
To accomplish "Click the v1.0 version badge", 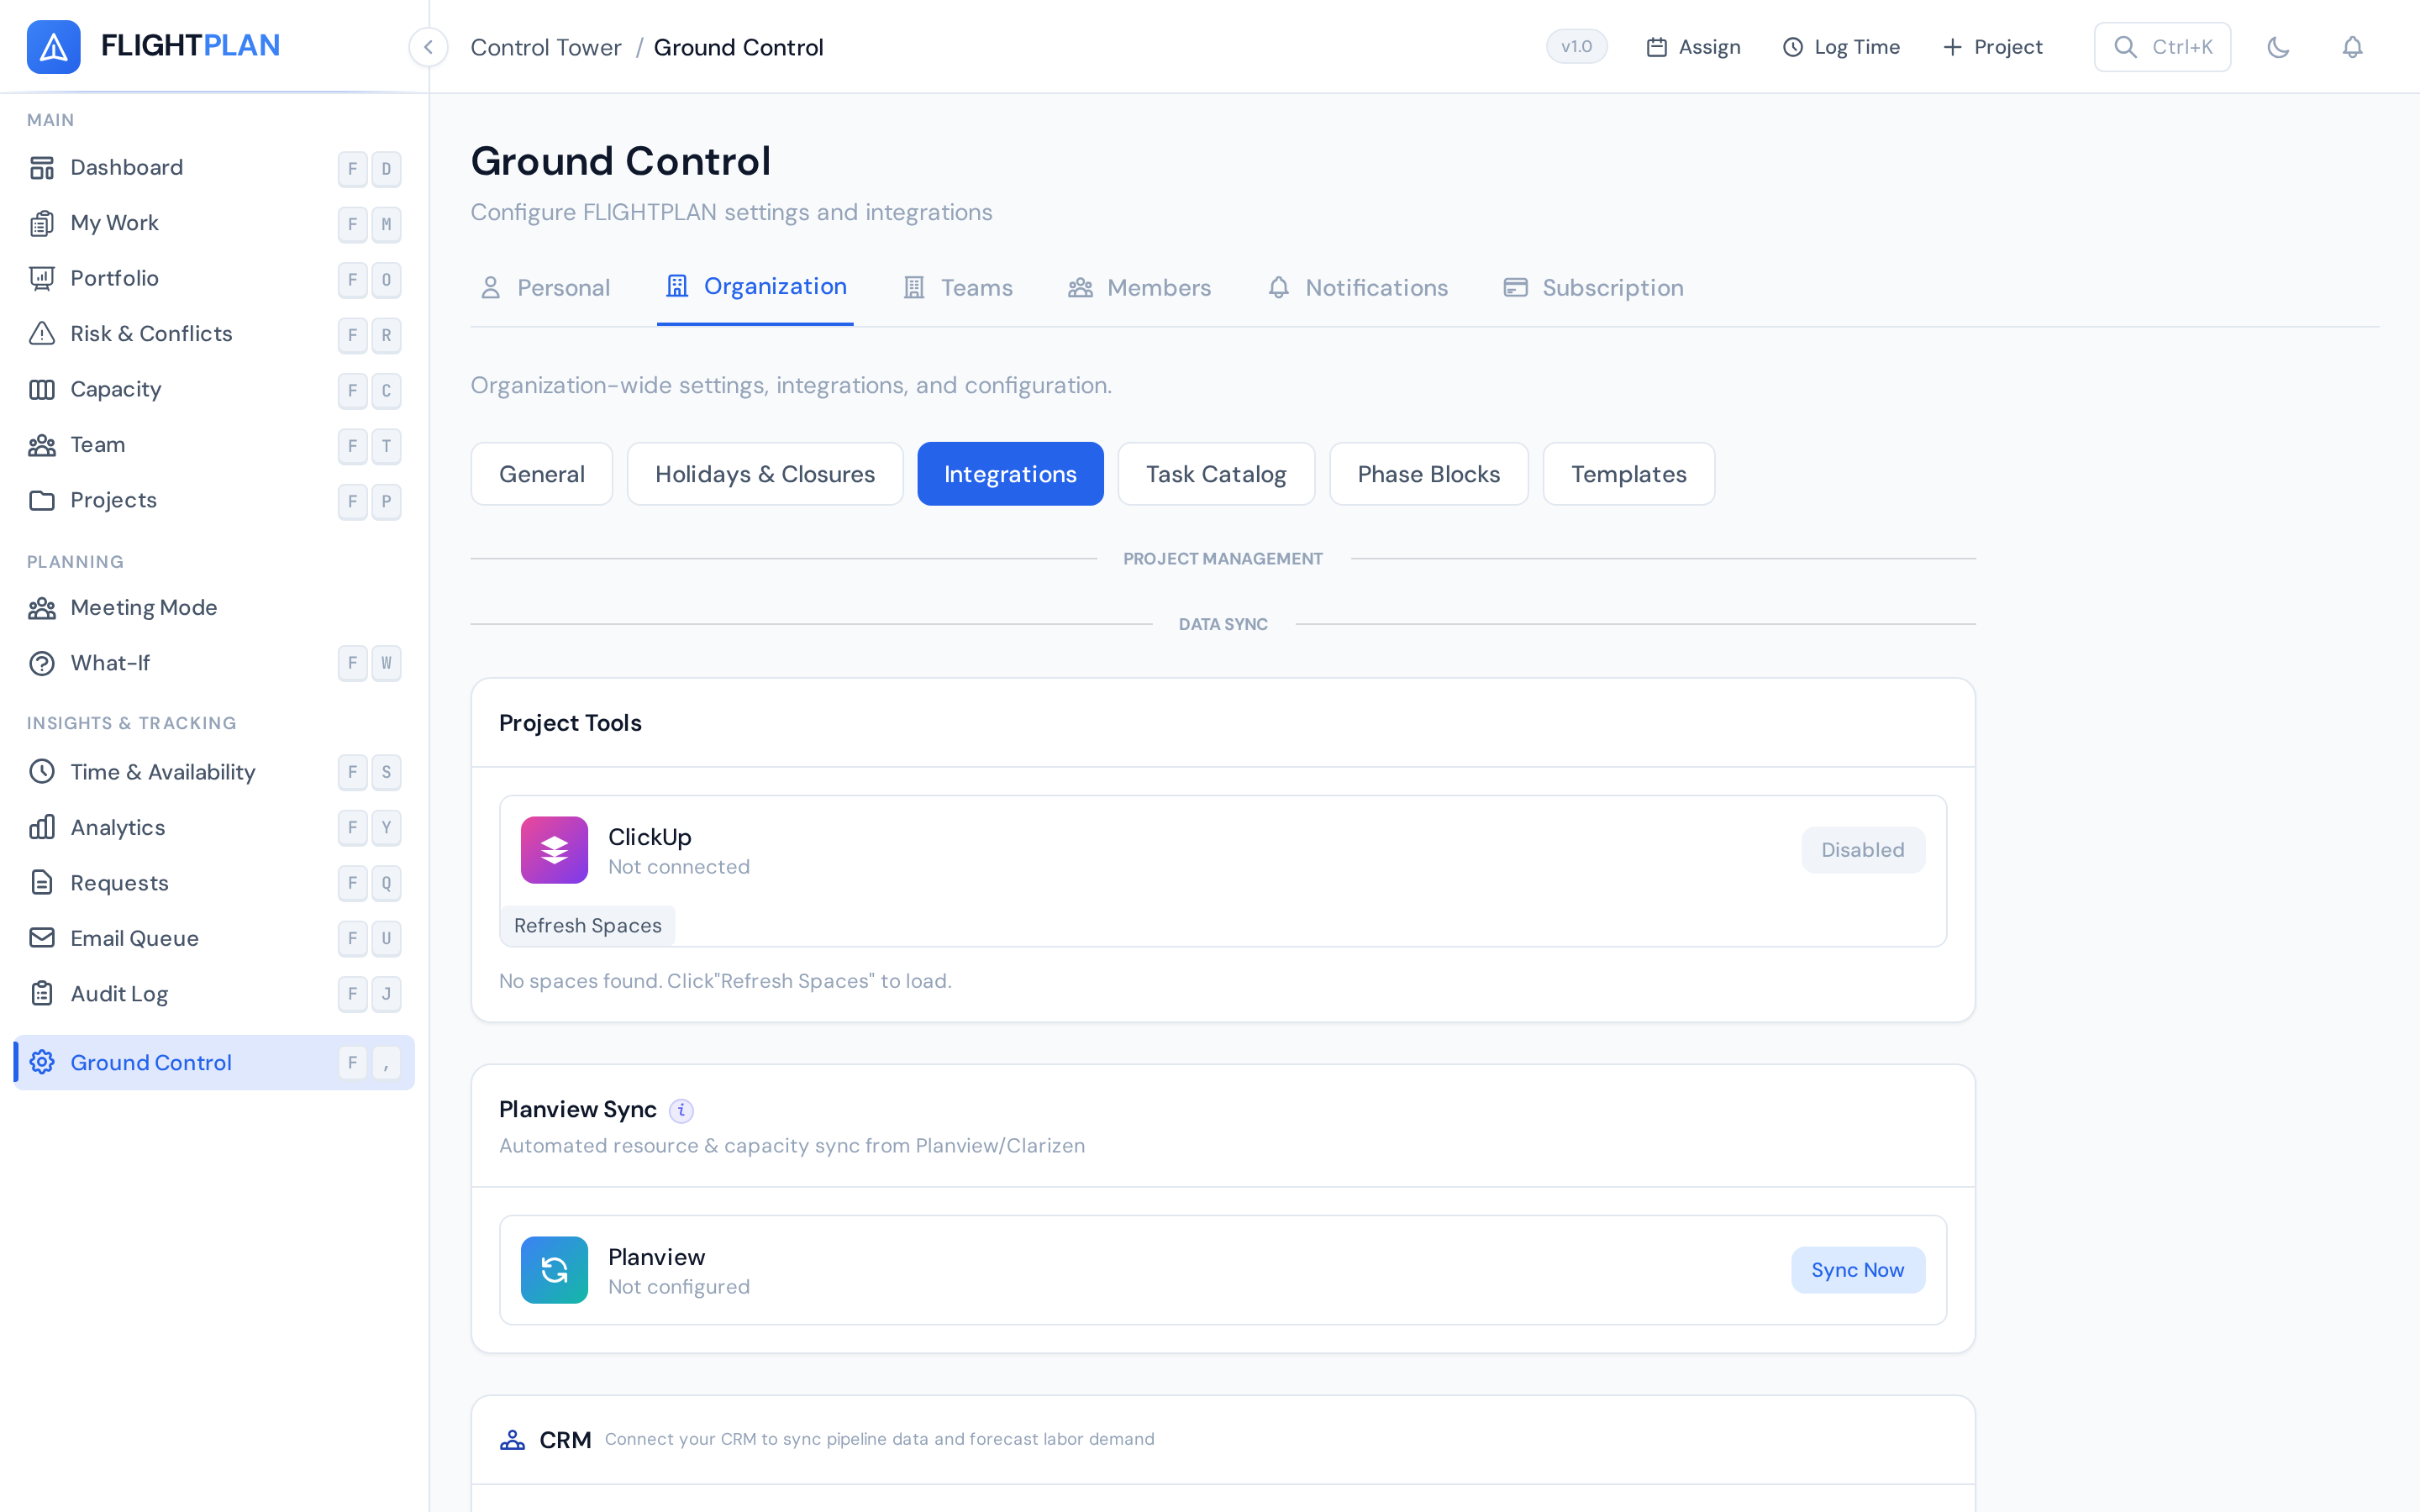I will (x=1576, y=46).
